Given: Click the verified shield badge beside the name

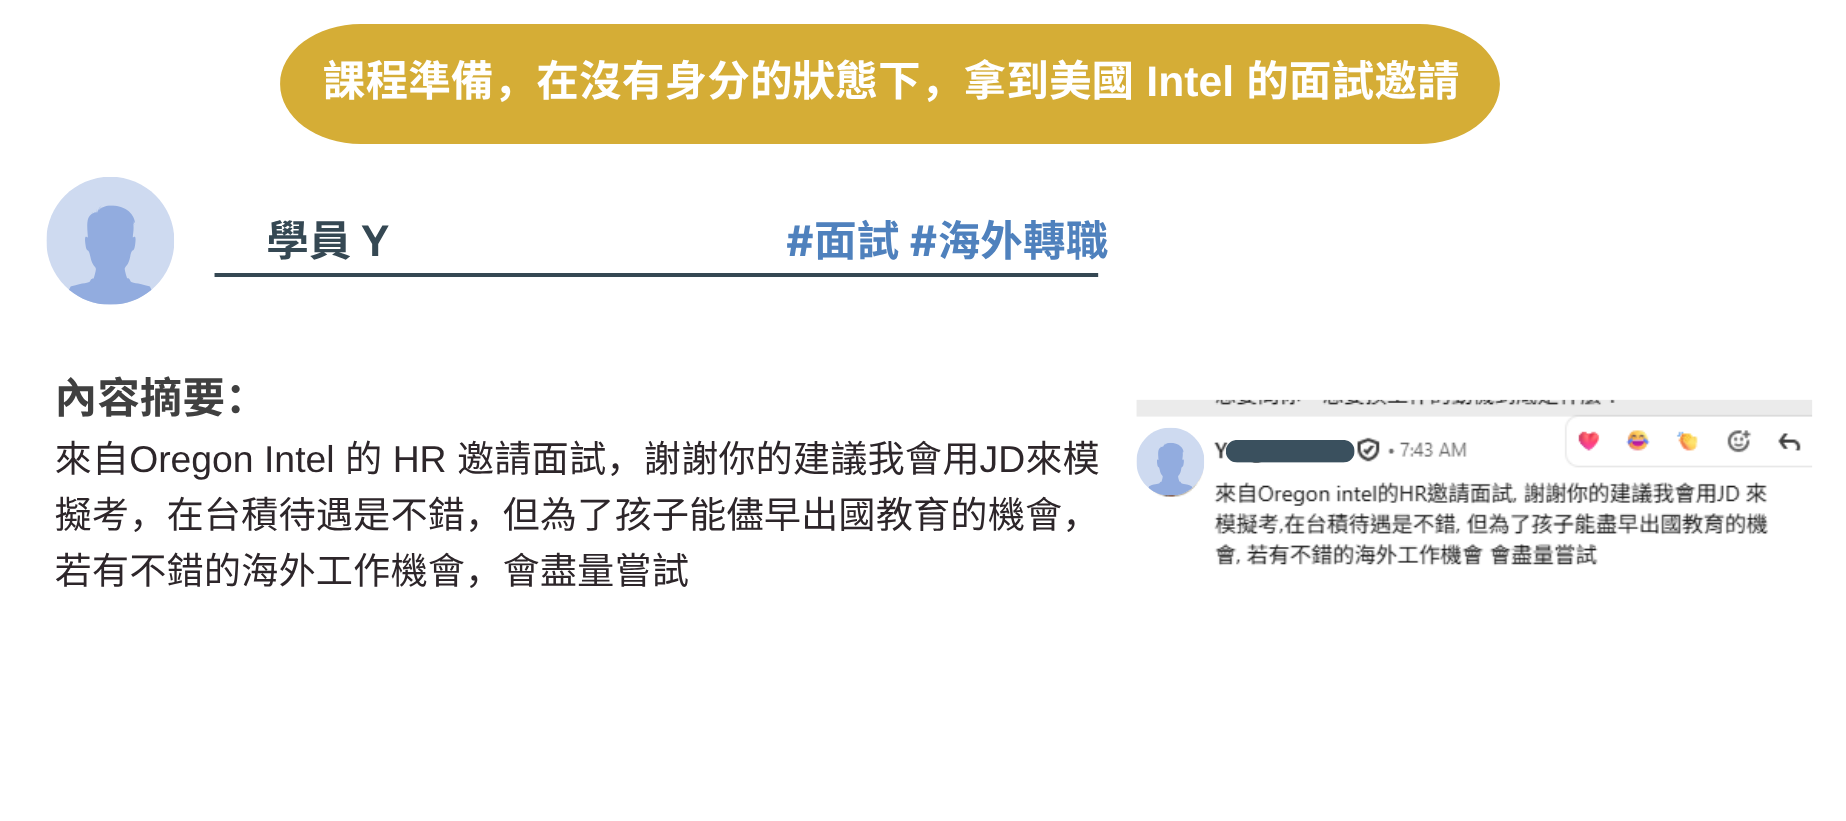Looking at the screenshot, I should [x=1369, y=450].
